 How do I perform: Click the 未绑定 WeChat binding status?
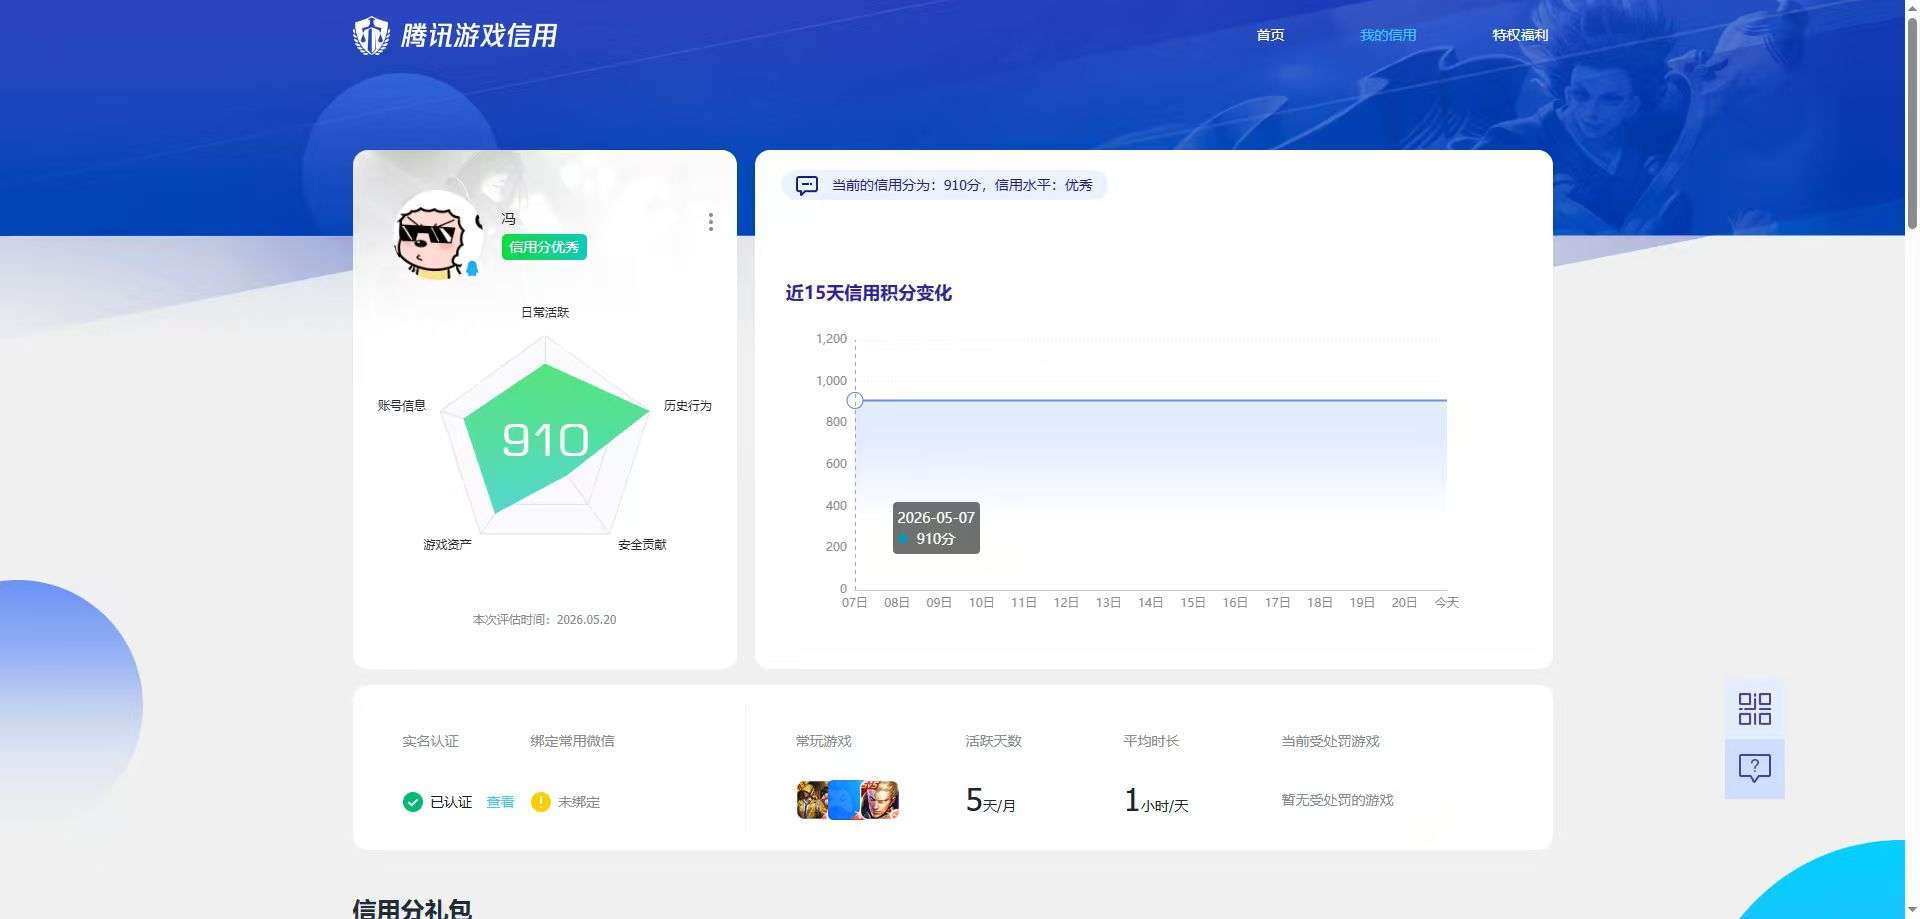click(x=579, y=802)
